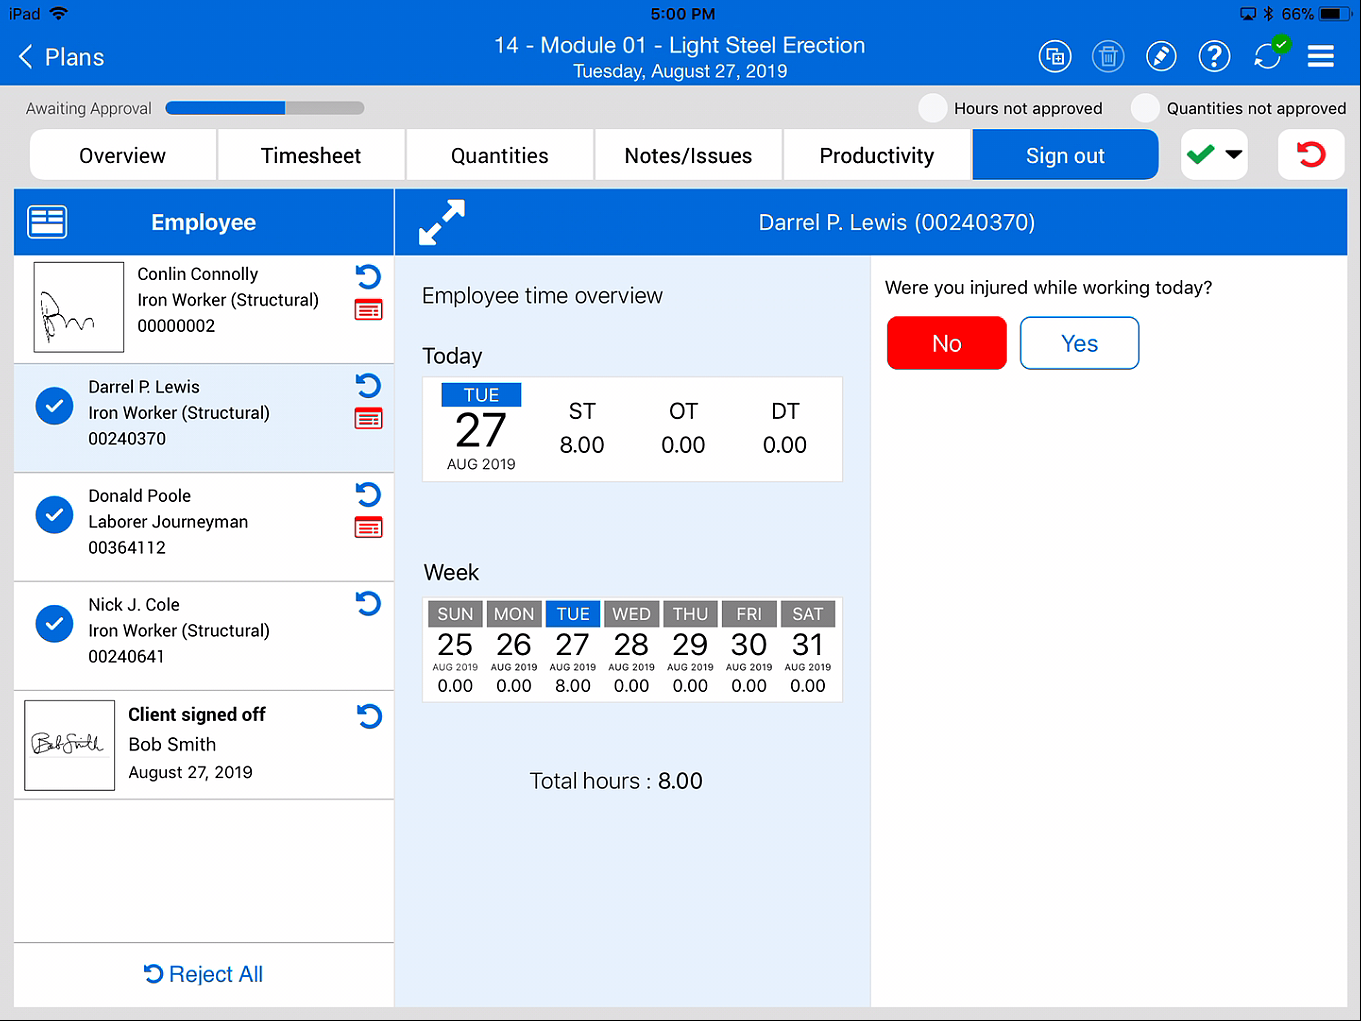
Task: Toggle Quantities not approved indicator
Action: click(1145, 108)
